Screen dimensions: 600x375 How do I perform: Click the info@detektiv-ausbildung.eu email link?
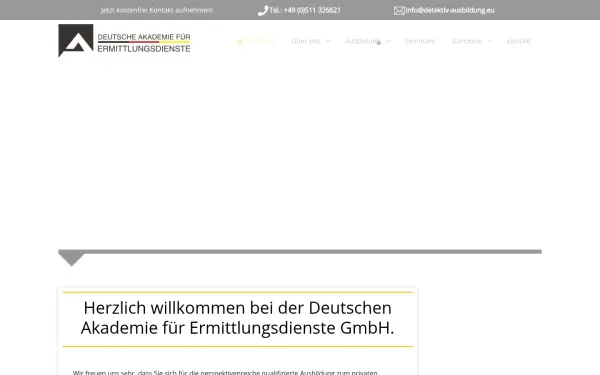[450, 10]
